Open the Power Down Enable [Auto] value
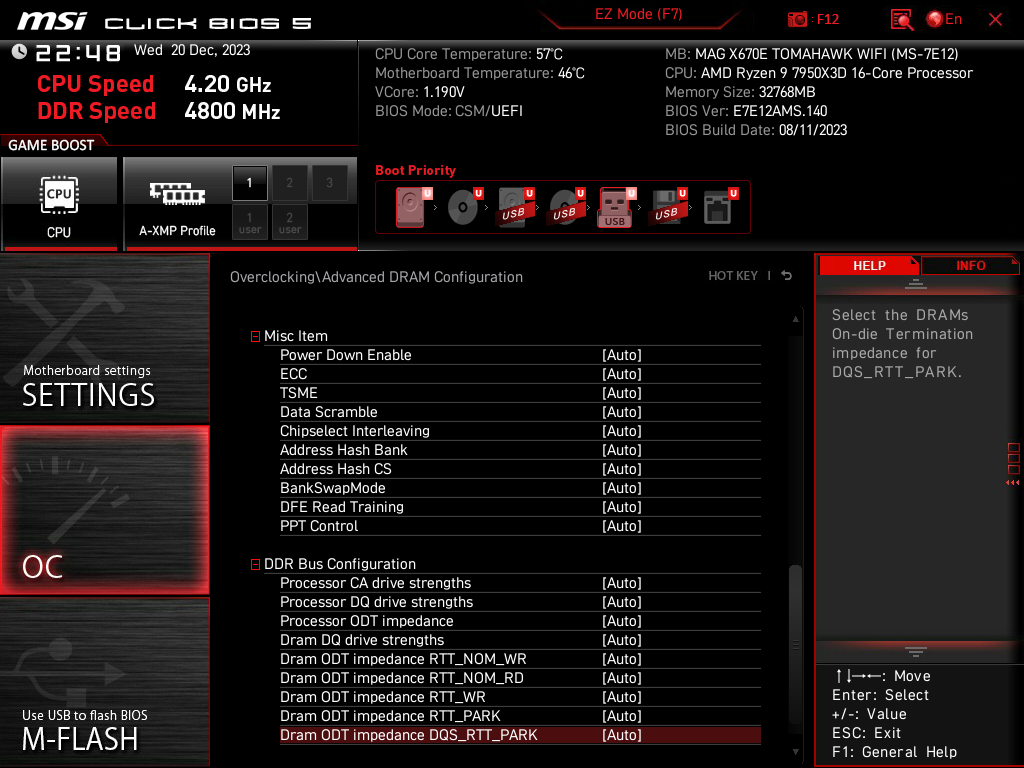The height and width of the screenshot is (768, 1024). (x=622, y=355)
